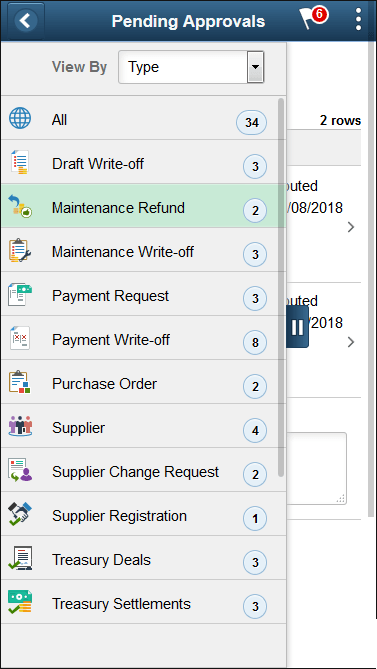The height and width of the screenshot is (669, 377).
Task: Open the first routed row's chevron
Action: tap(351, 227)
